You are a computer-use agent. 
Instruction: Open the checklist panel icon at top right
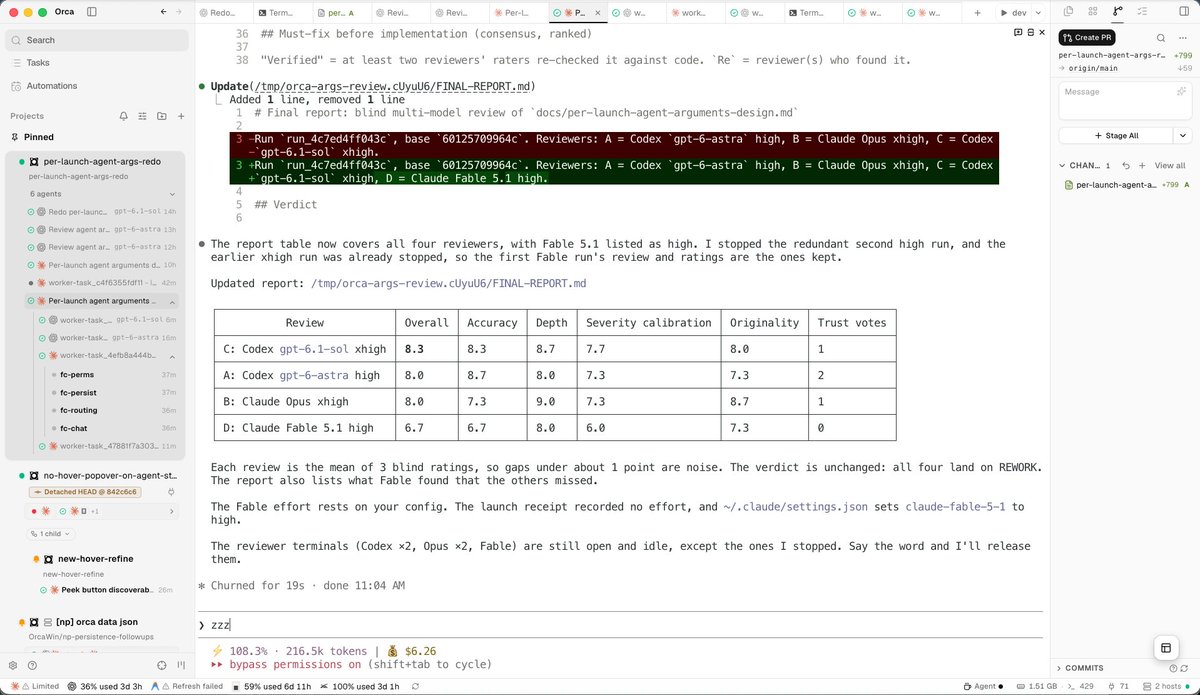(x=1141, y=11)
